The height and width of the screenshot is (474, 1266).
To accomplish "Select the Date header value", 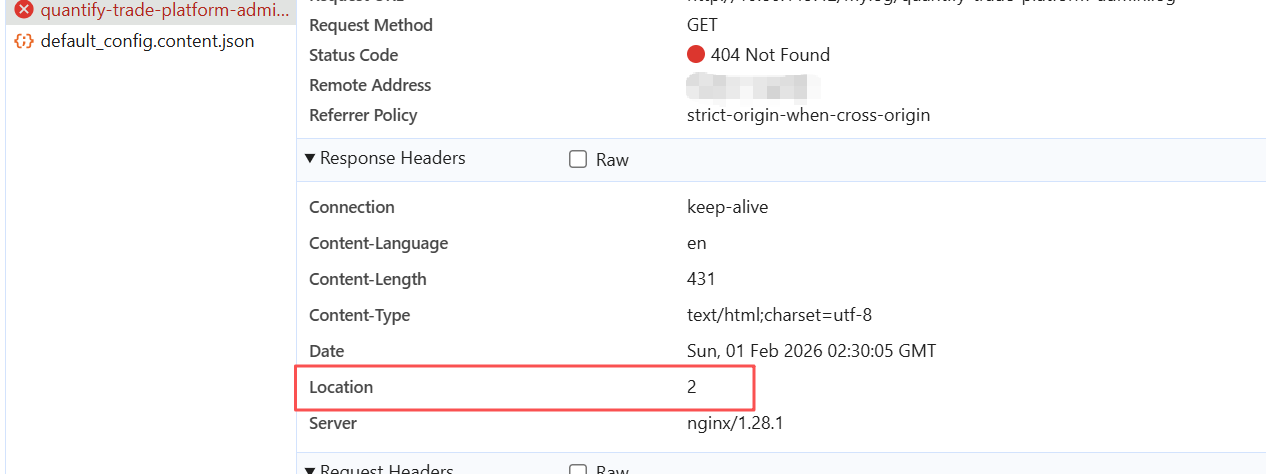I will click(811, 351).
